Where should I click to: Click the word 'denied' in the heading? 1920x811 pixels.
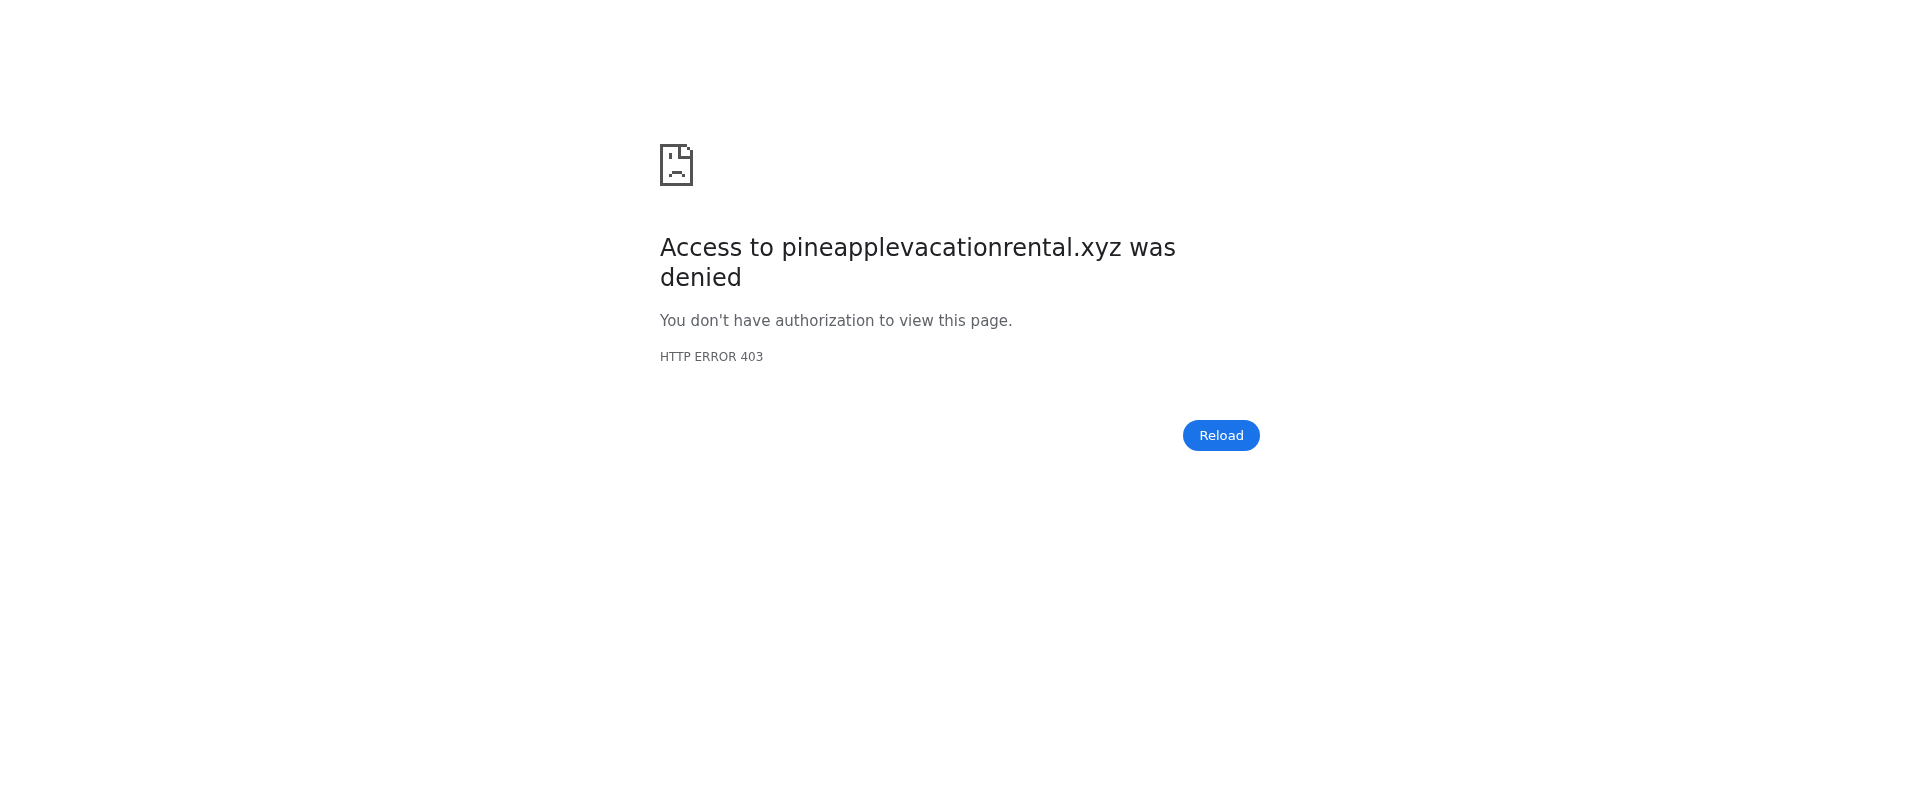click(701, 278)
